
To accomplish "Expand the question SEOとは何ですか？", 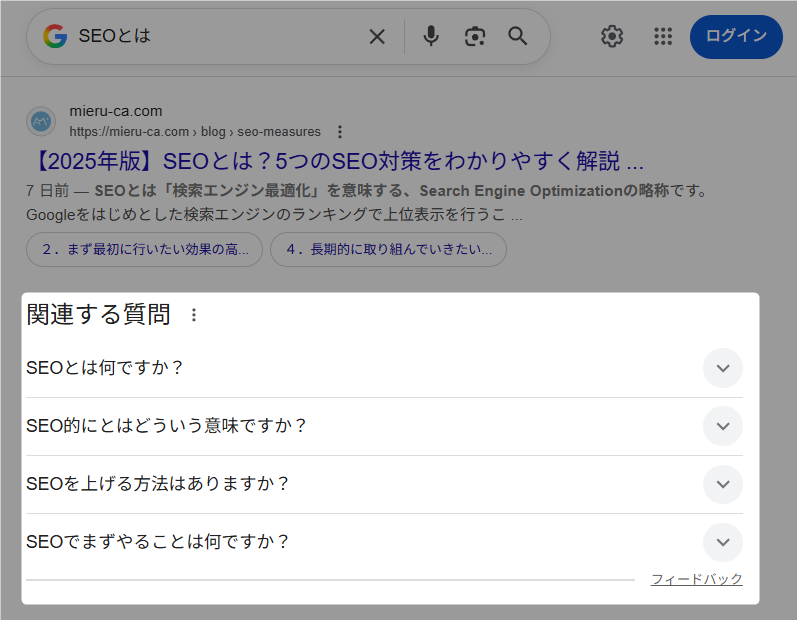I will pyautogui.click(x=722, y=368).
